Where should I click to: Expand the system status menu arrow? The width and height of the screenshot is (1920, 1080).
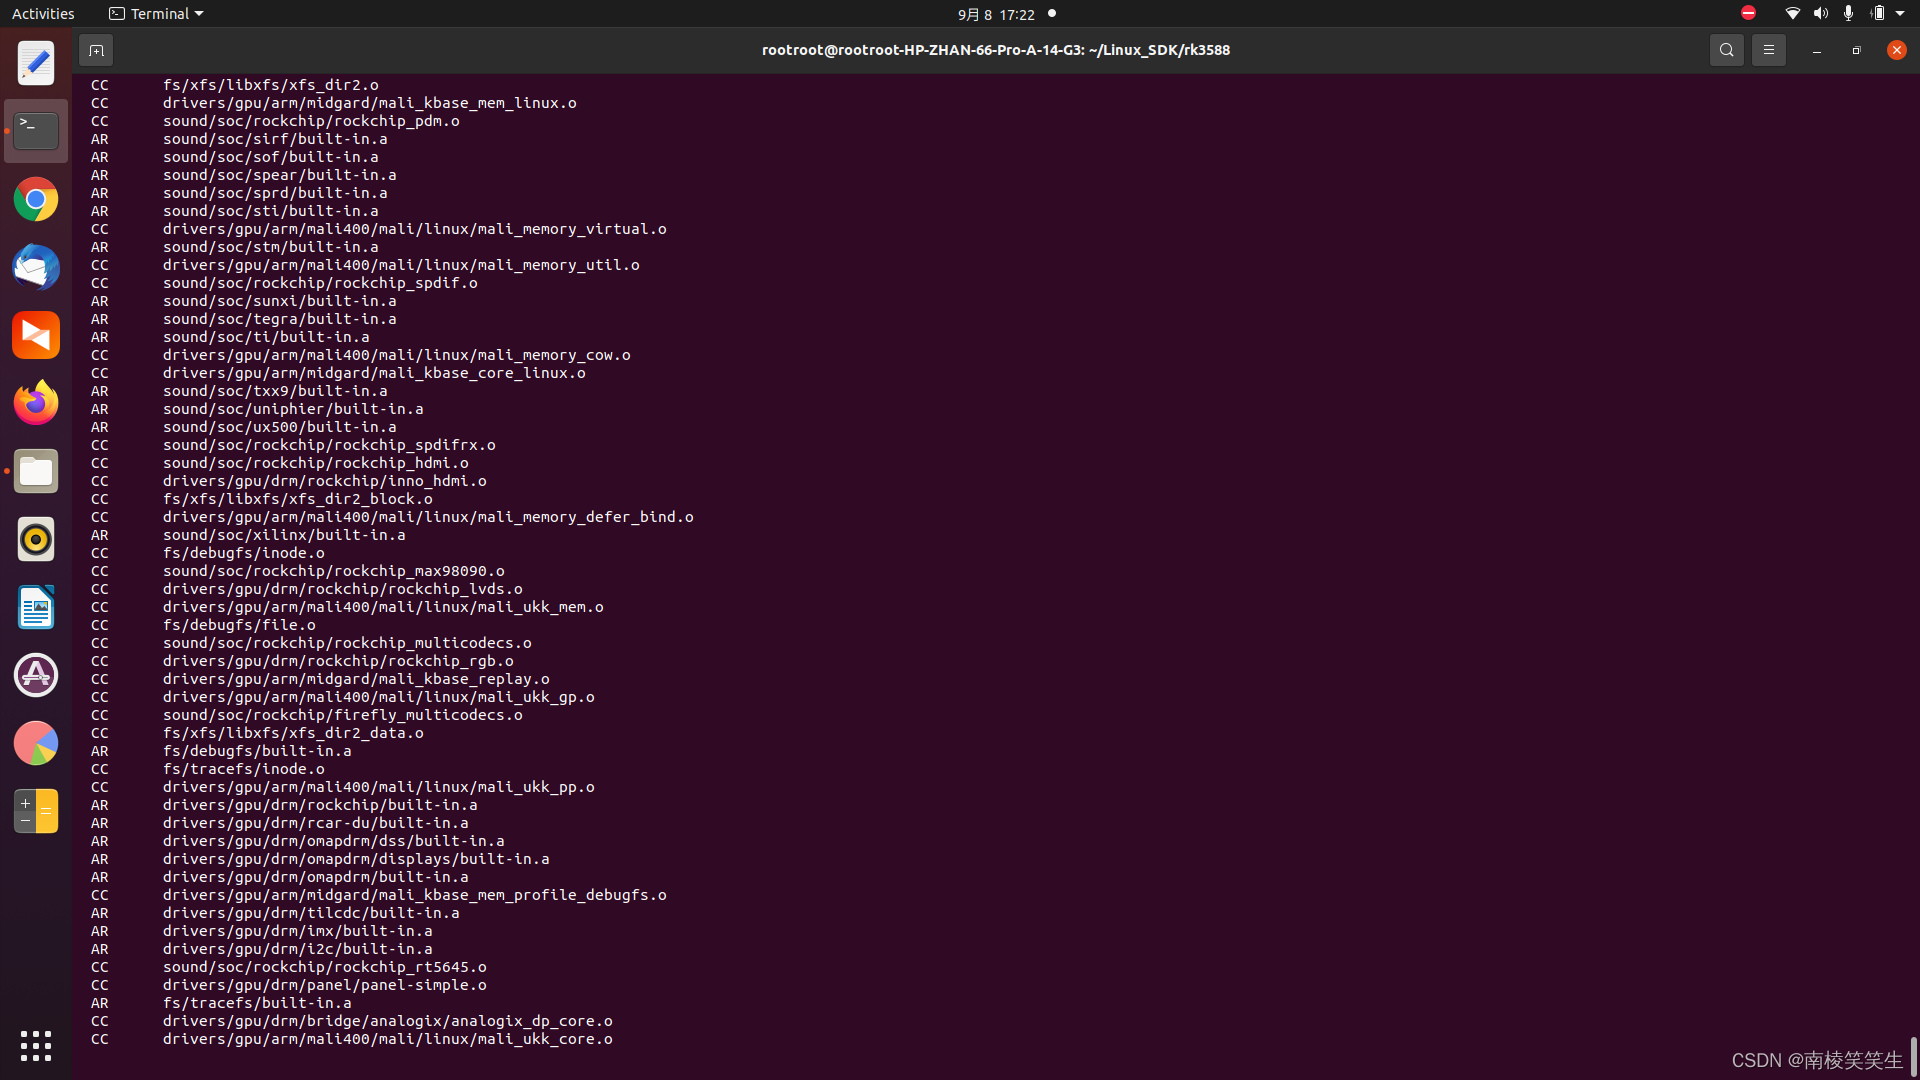(1900, 14)
